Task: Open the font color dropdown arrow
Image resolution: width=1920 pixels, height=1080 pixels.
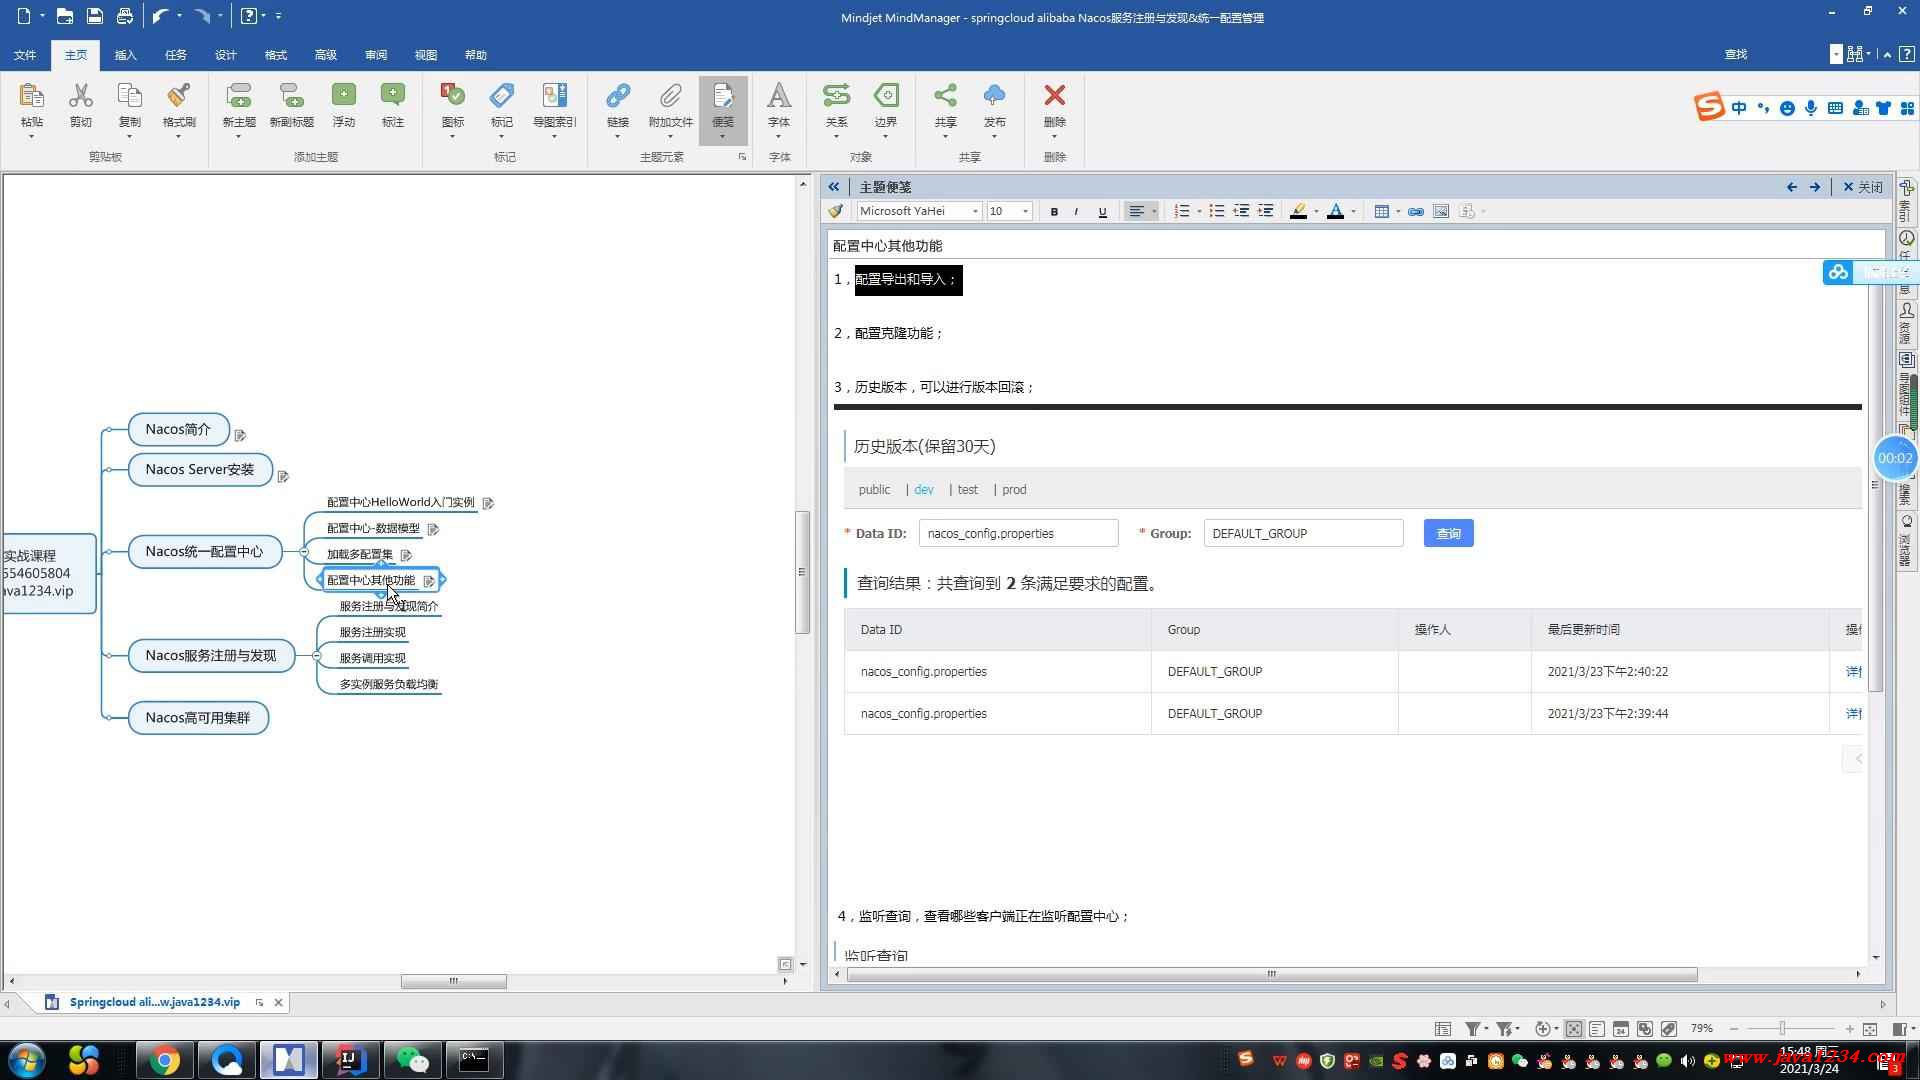Action: pos(1353,211)
